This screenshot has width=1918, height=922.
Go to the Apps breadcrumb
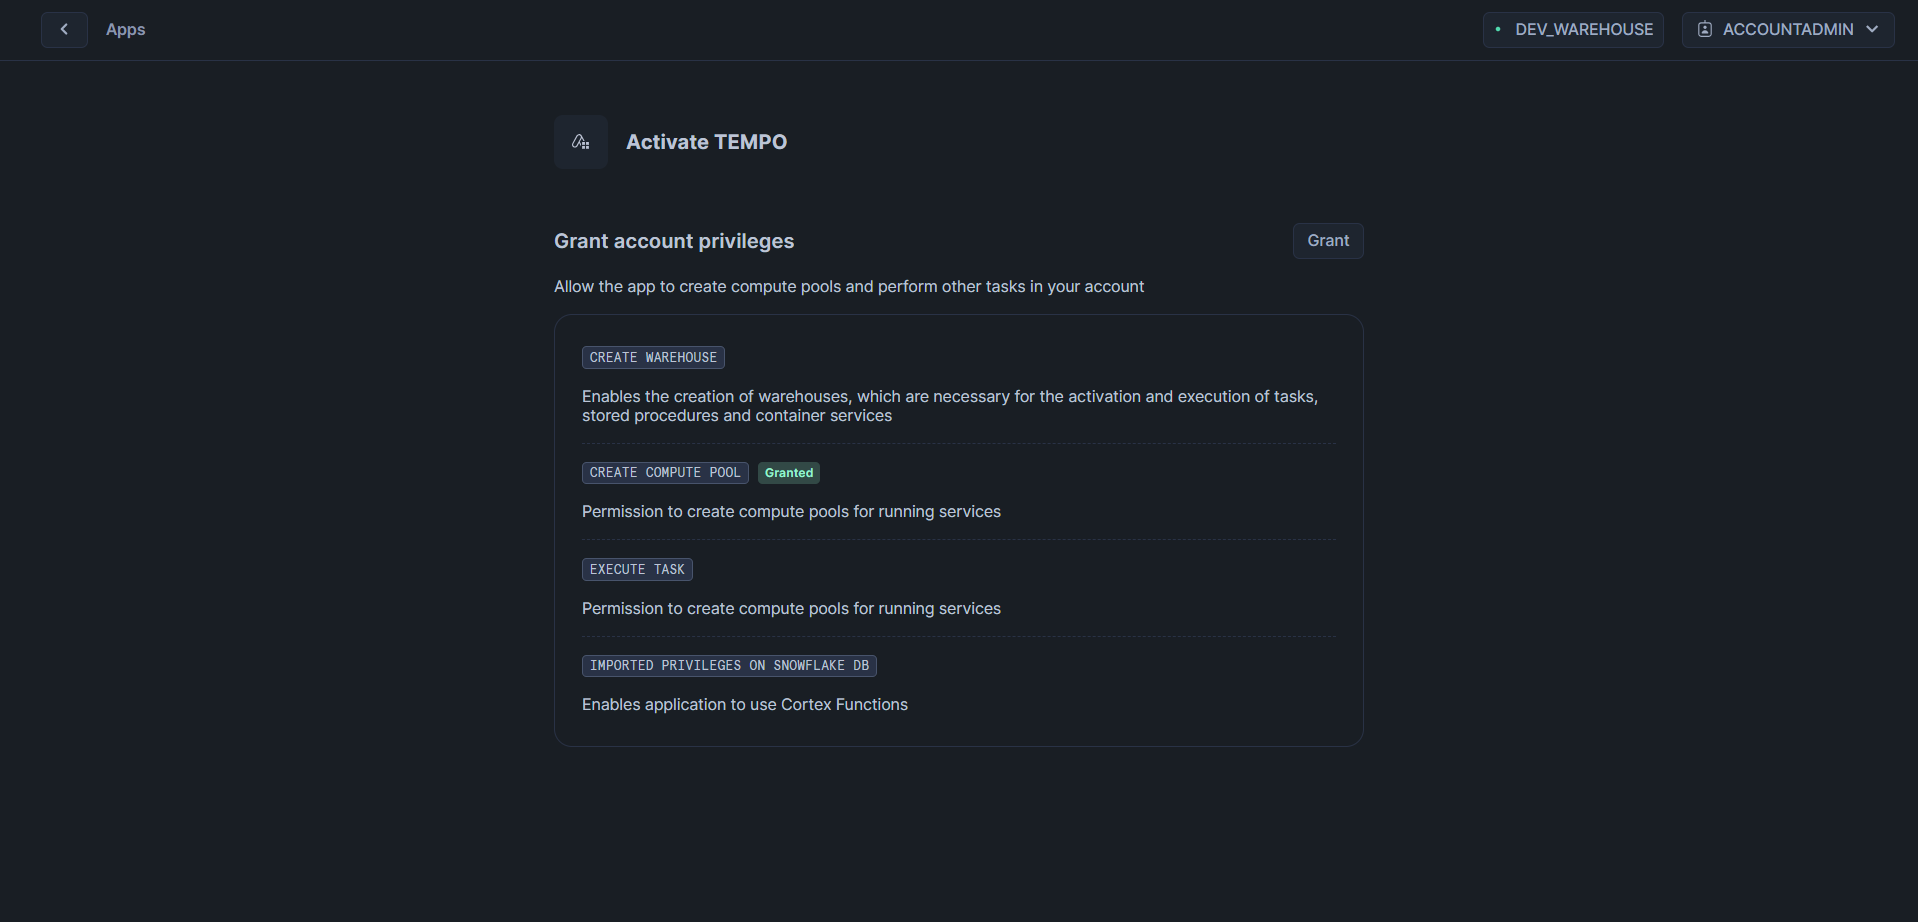pos(126,29)
